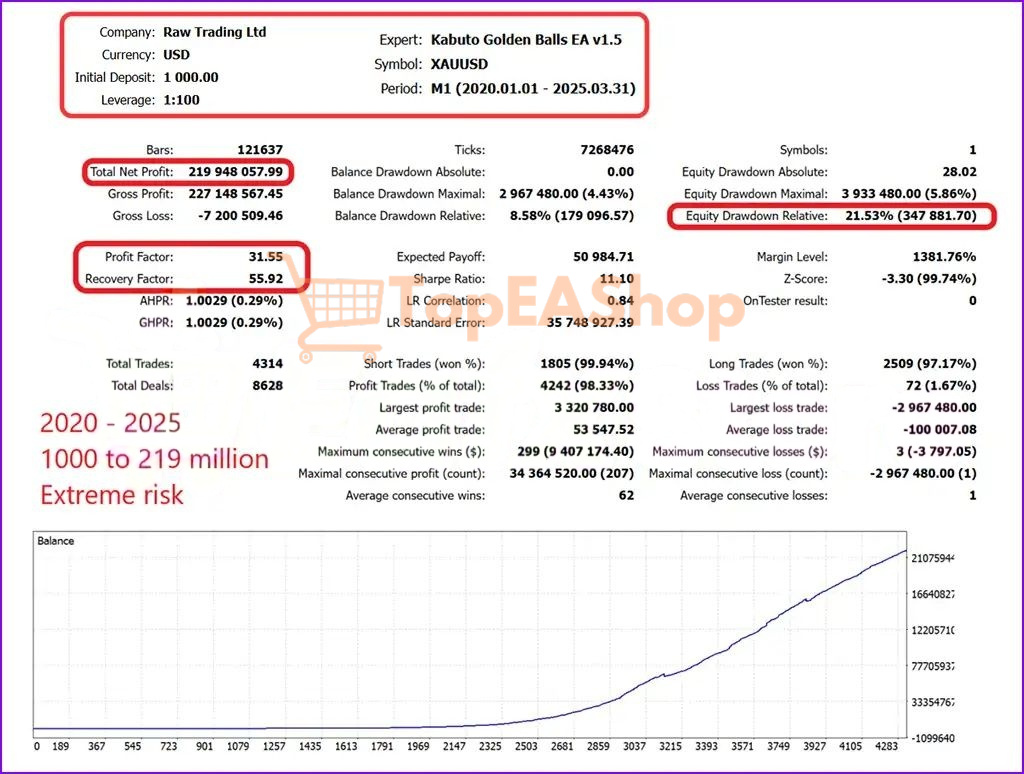This screenshot has height=774, width=1024.
Task: Click the red "Extreme risk" annotation
Action: (112, 494)
